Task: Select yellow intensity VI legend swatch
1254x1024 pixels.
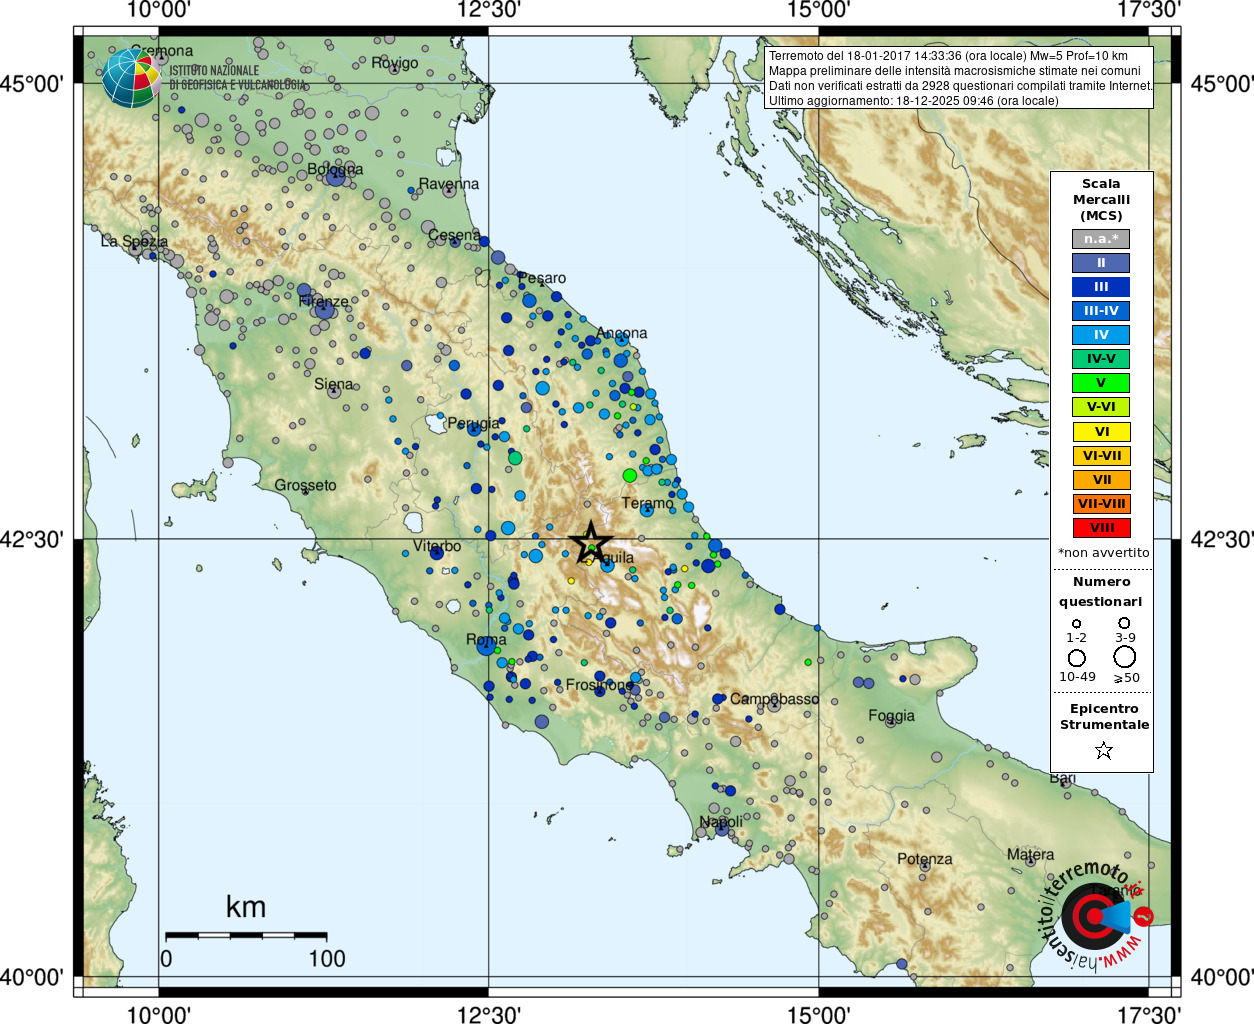Action: point(1101,432)
